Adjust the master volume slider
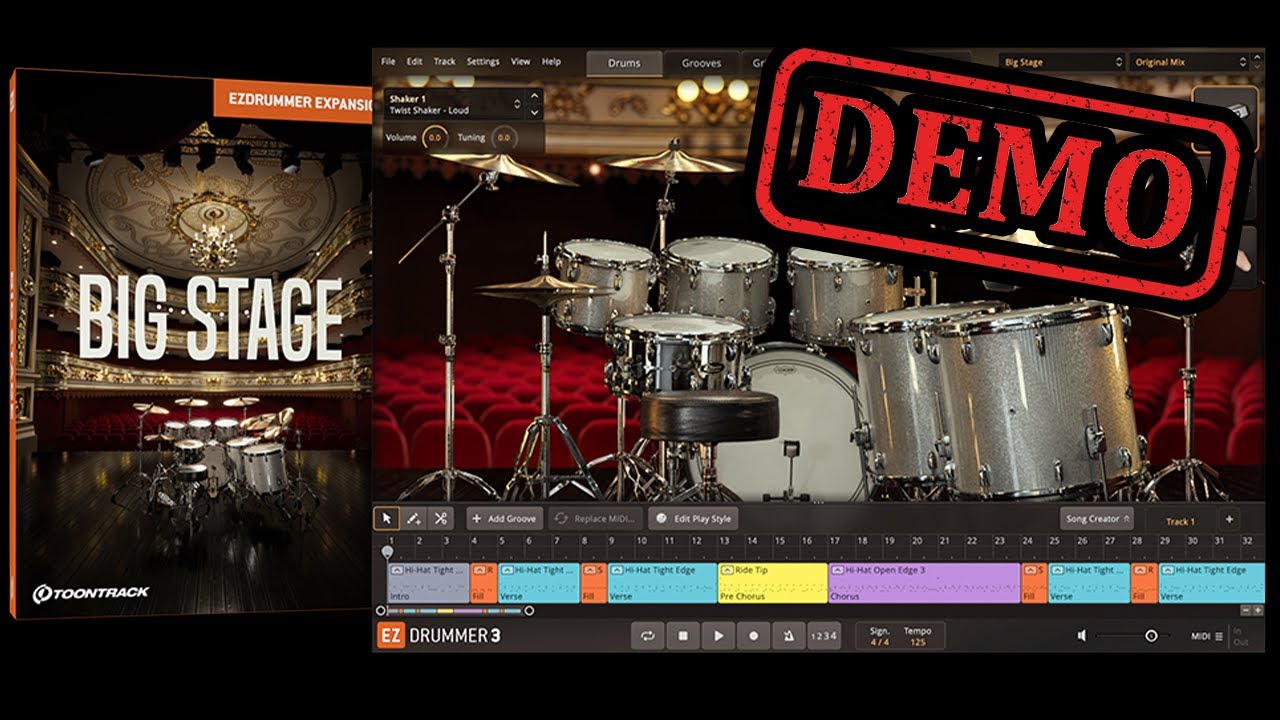This screenshot has width=1280, height=720. pyautogui.click(x=1133, y=636)
